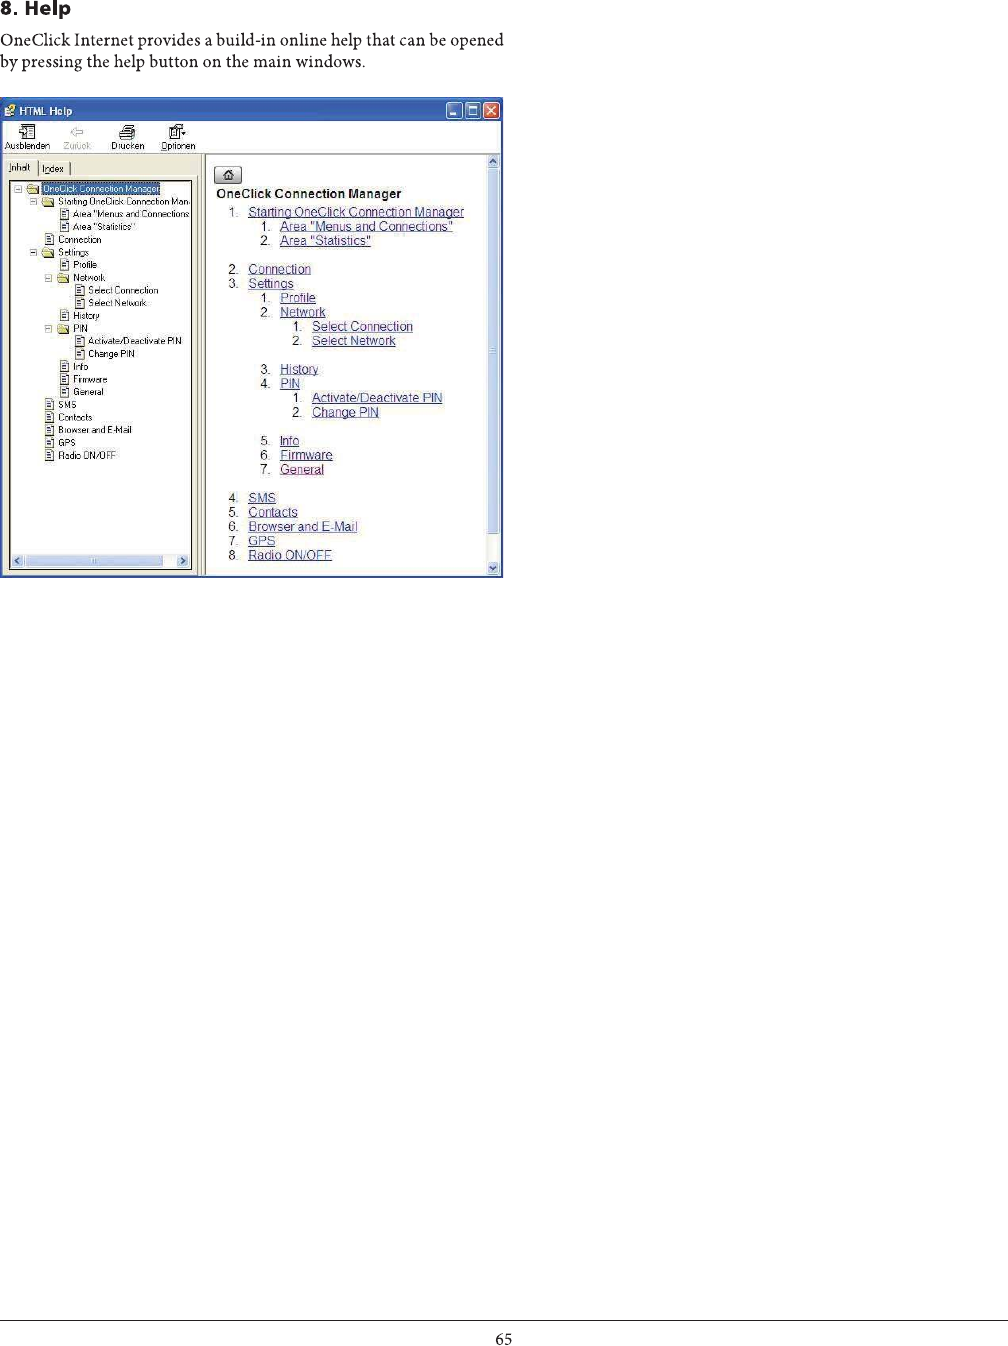Select Browser and E-Mail tree item
This screenshot has width=1008, height=1346.
95,430
